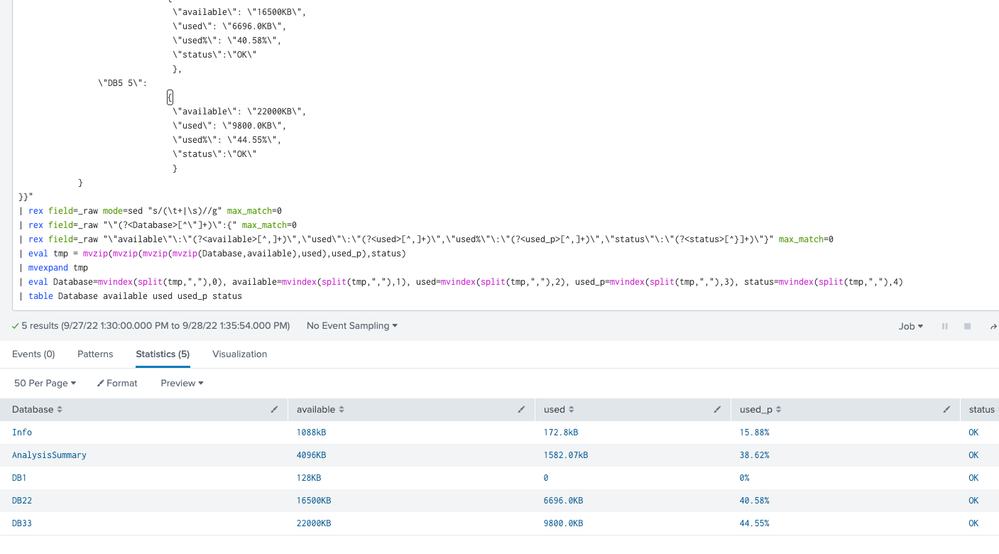Switch to the Events (0) tab

pyautogui.click(x=33, y=354)
